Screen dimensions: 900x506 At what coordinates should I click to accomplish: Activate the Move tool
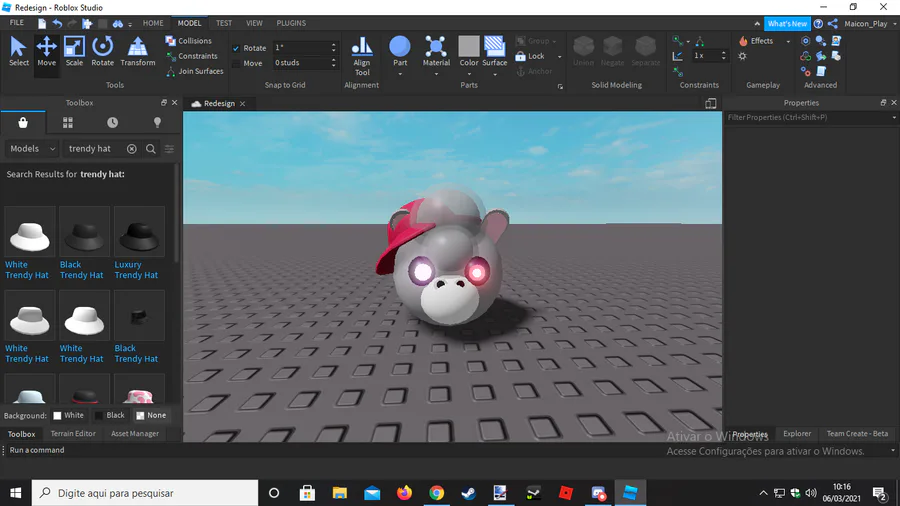[46, 52]
